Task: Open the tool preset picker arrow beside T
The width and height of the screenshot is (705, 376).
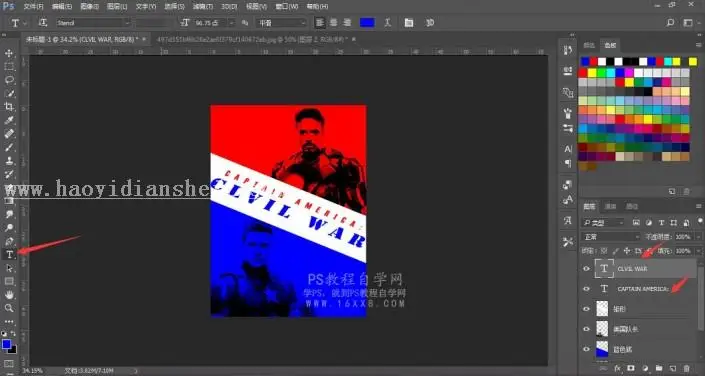Action: tap(25, 22)
